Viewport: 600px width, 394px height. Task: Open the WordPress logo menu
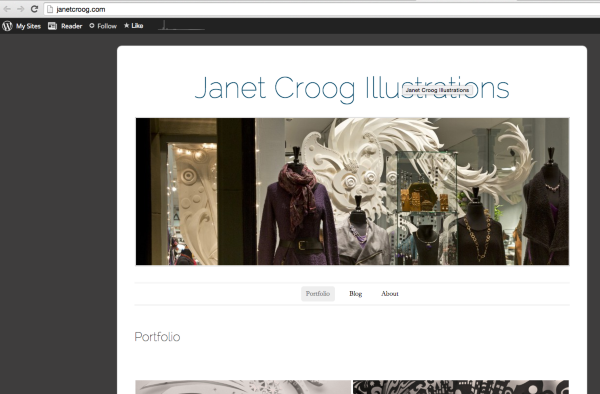7,26
